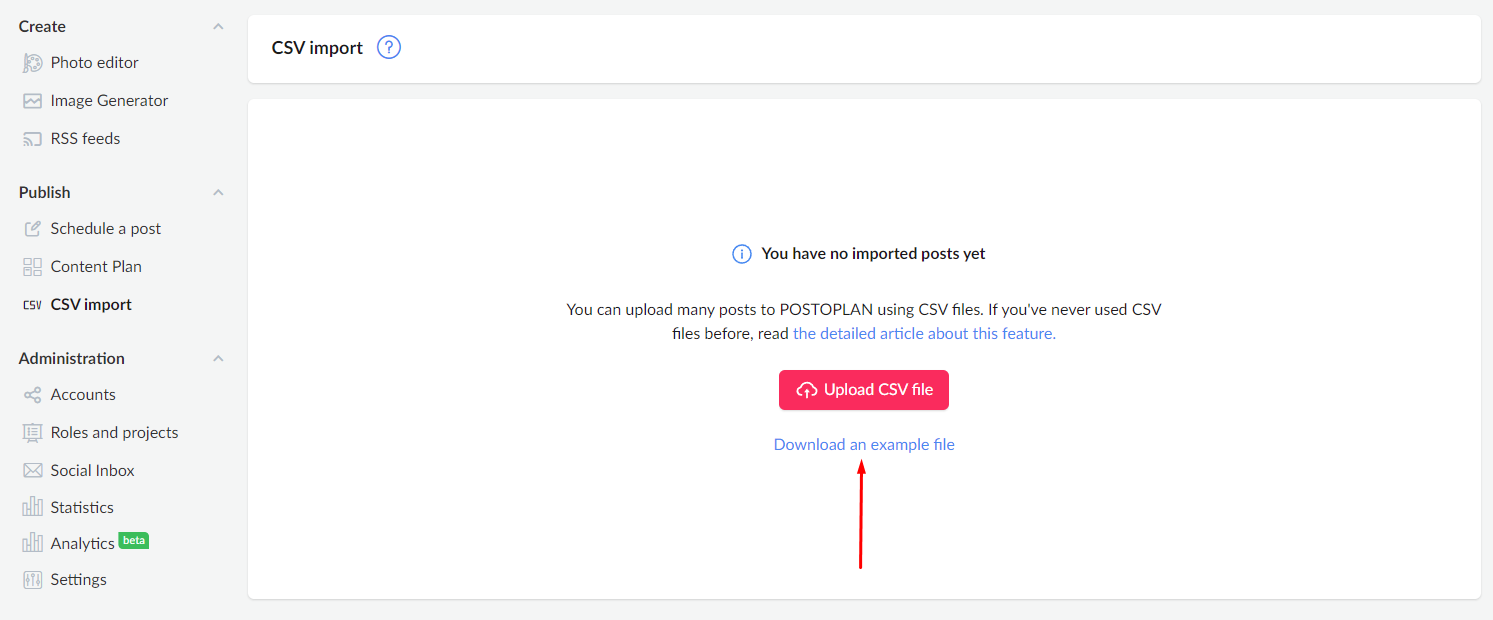
Task: Go to Roles and projects
Action: [114, 433]
